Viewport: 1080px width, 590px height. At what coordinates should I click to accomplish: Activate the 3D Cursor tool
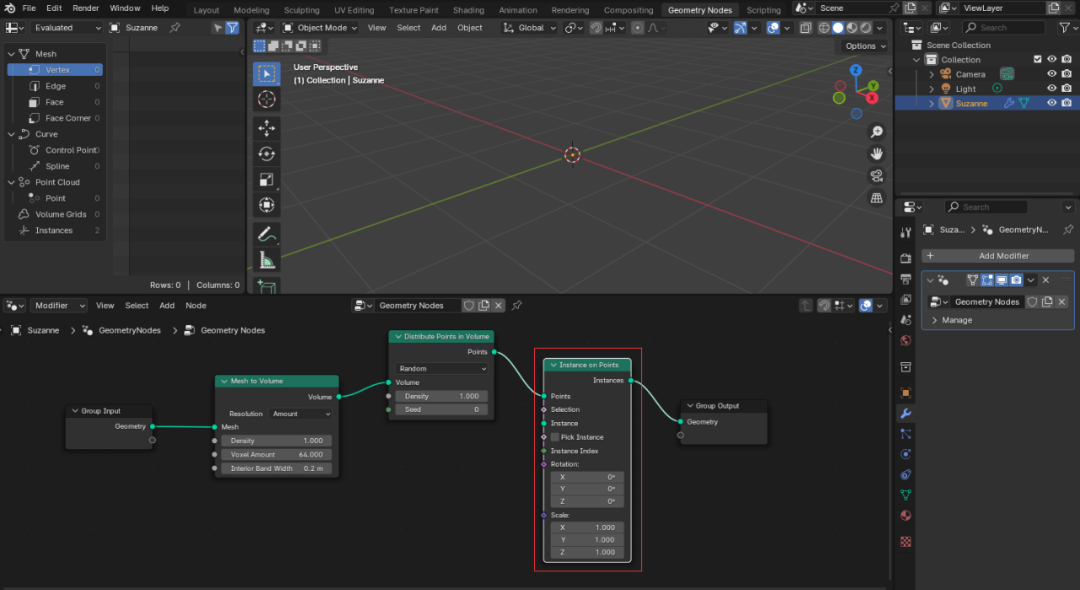click(x=267, y=99)
